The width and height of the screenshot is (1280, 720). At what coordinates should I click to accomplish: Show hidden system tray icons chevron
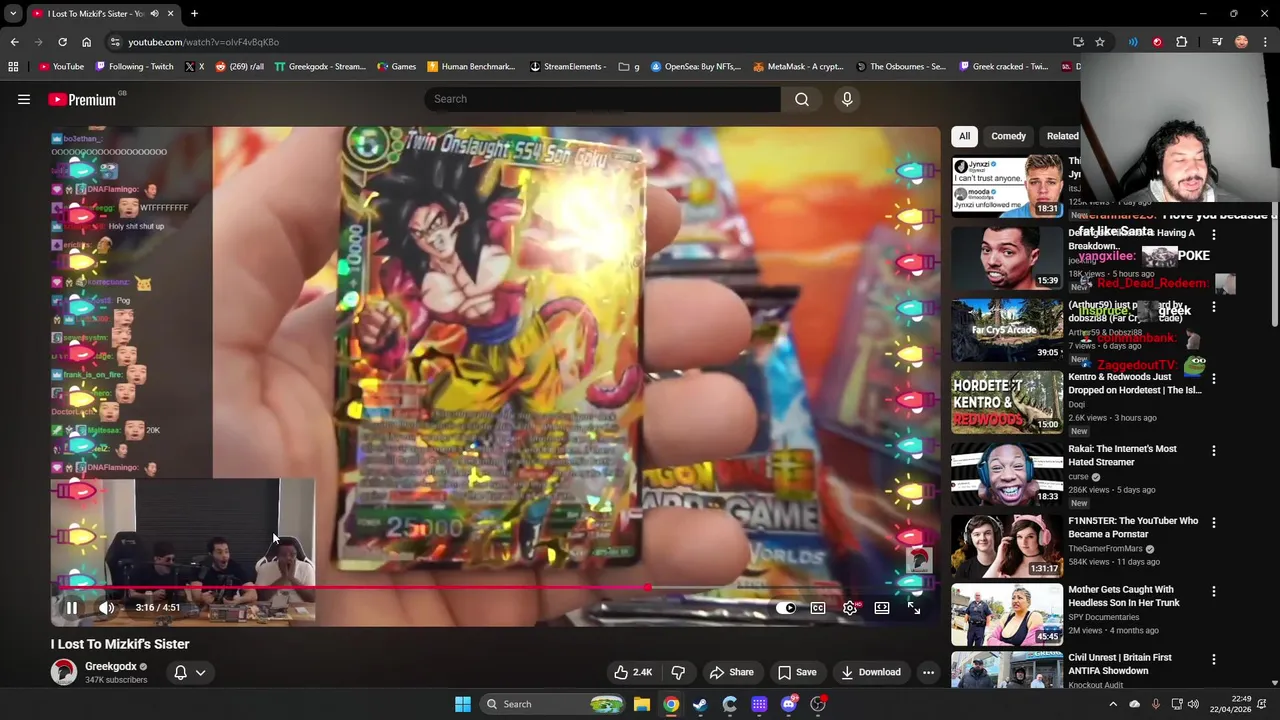pyautogui.click(x=1113, y=704)
